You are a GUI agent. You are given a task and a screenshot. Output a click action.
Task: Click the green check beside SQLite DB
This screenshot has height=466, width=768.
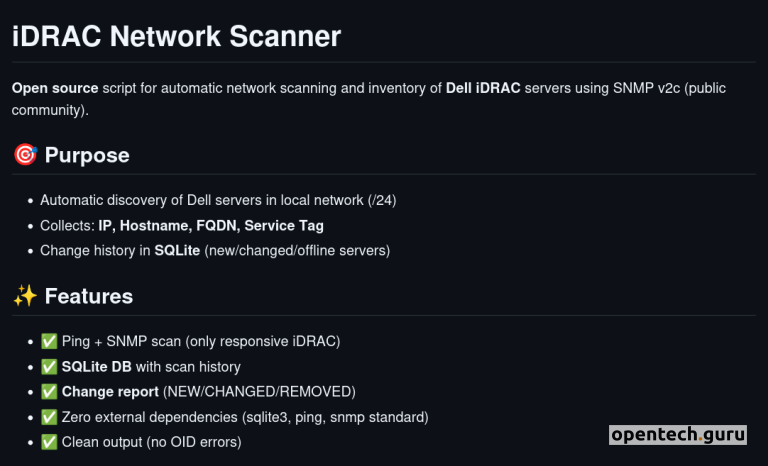pyautogui.click(x=49, y=366)
